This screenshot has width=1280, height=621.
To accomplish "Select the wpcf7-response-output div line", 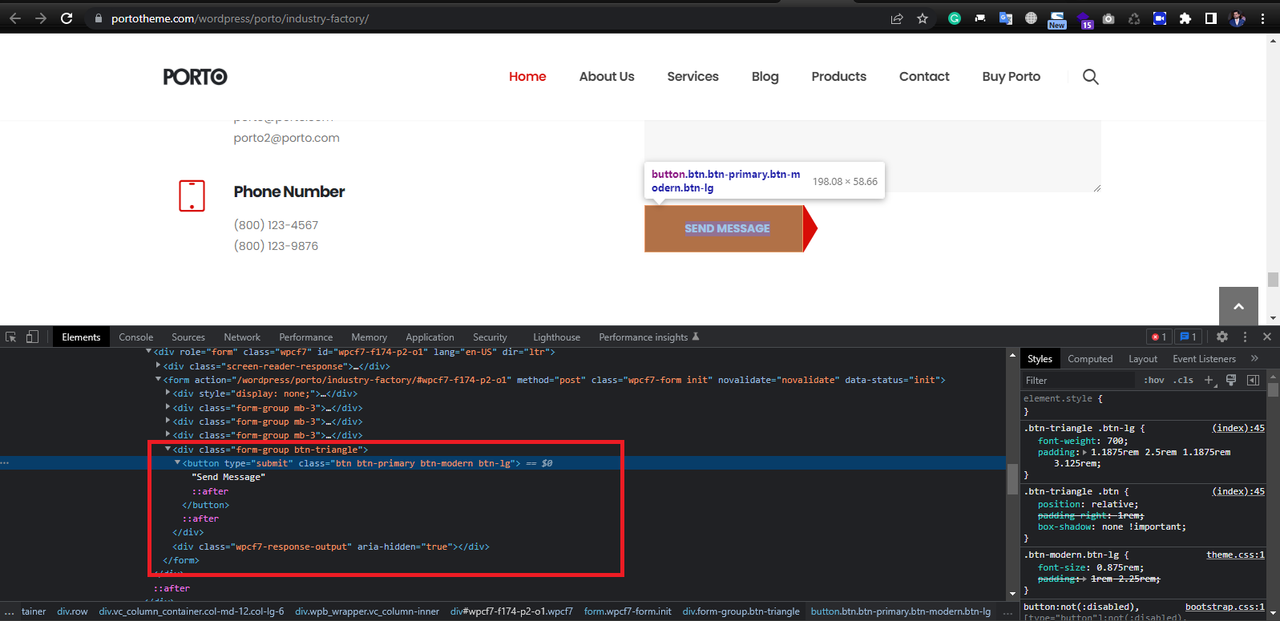I will (331, 547).
